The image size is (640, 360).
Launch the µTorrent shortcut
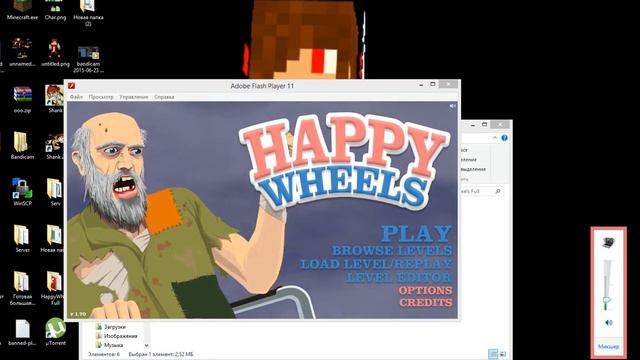click(56, 332)
